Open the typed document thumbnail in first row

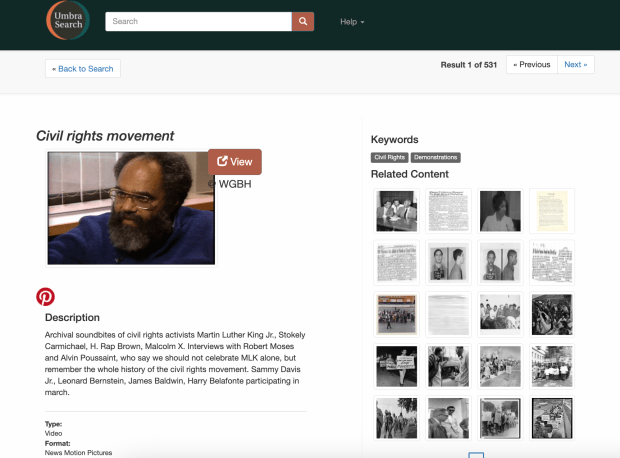pyautogui.click(x=448, y=210)
